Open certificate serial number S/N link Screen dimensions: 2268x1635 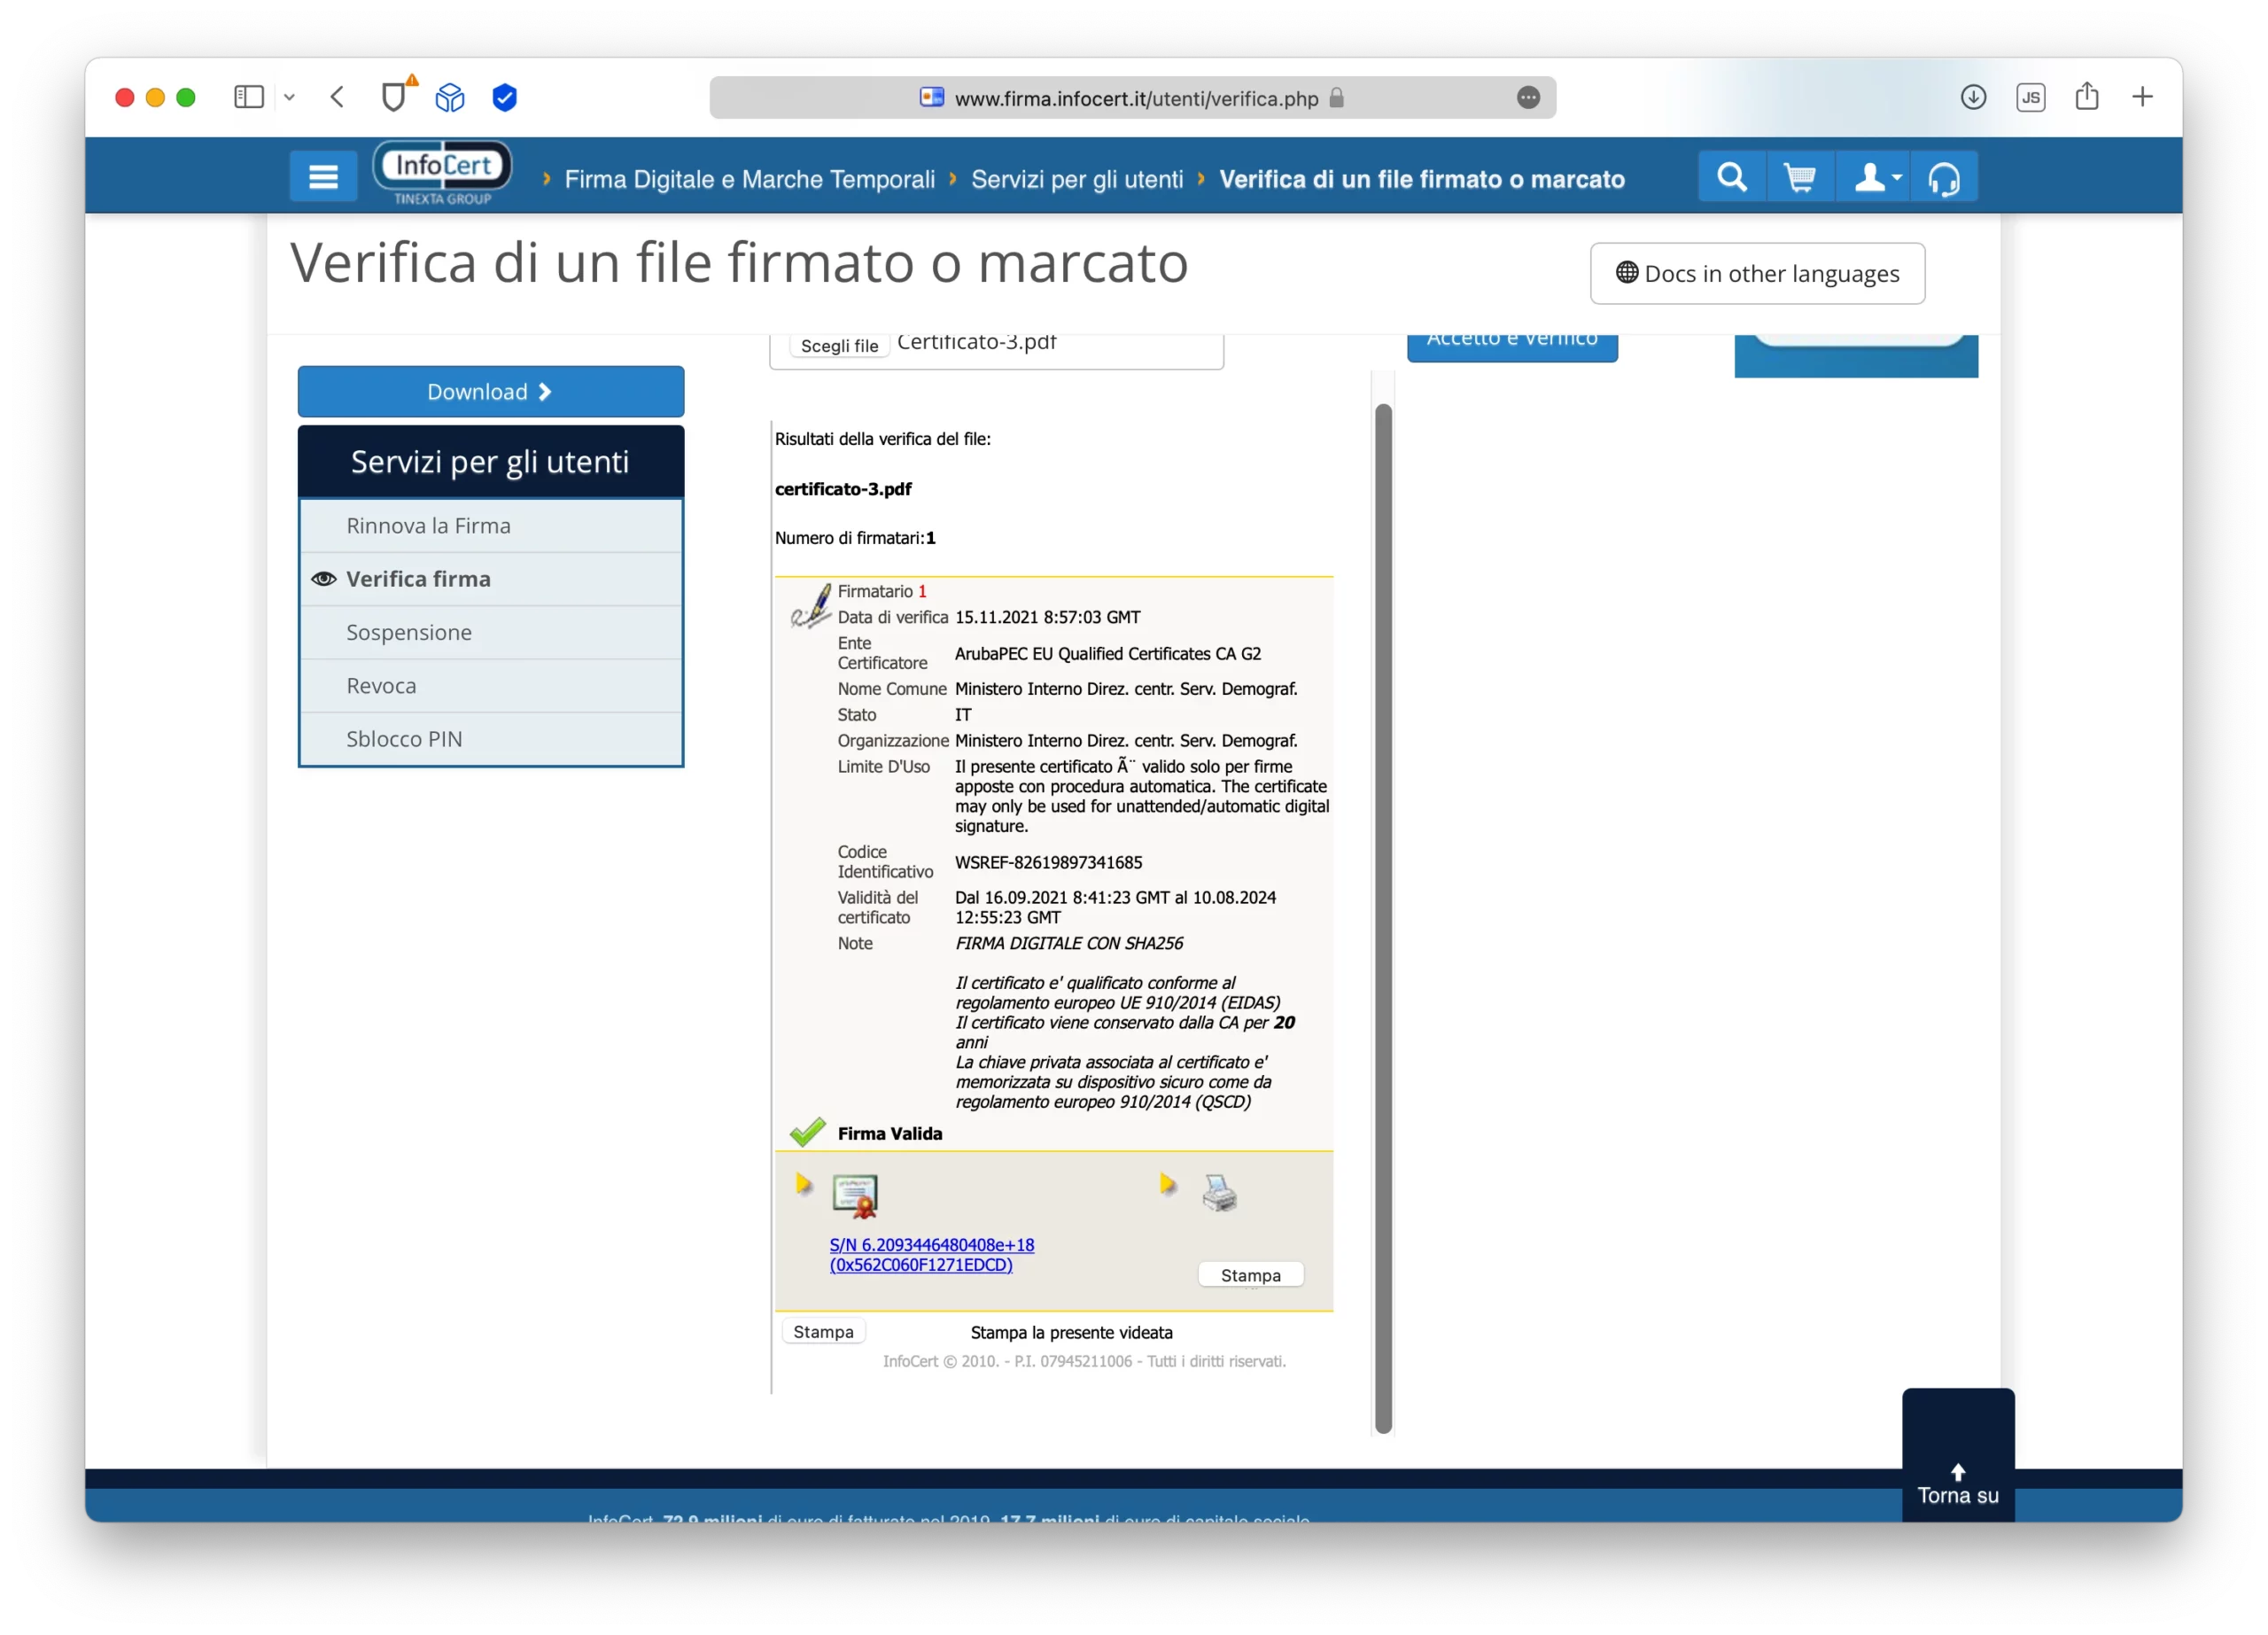(931, 1254)
